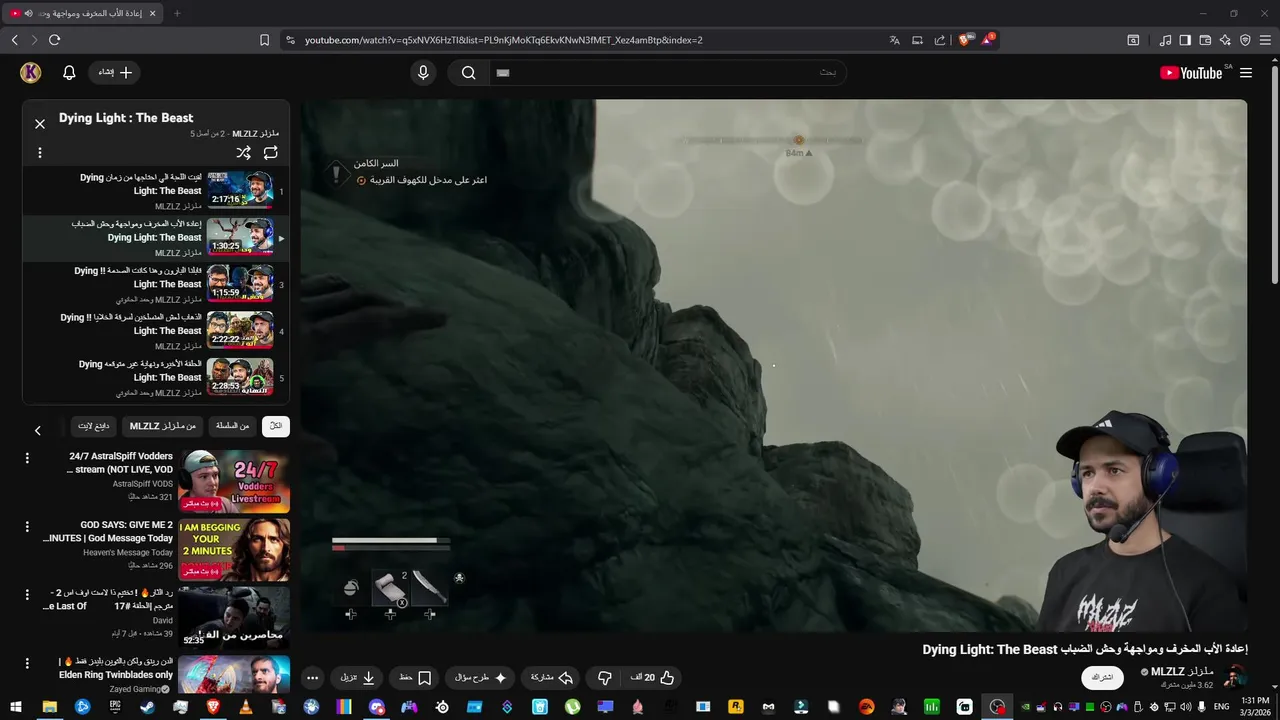Screen dimensions: 1280x720
Task: Click the YouTube search box
Action: (x=667, y=73)
